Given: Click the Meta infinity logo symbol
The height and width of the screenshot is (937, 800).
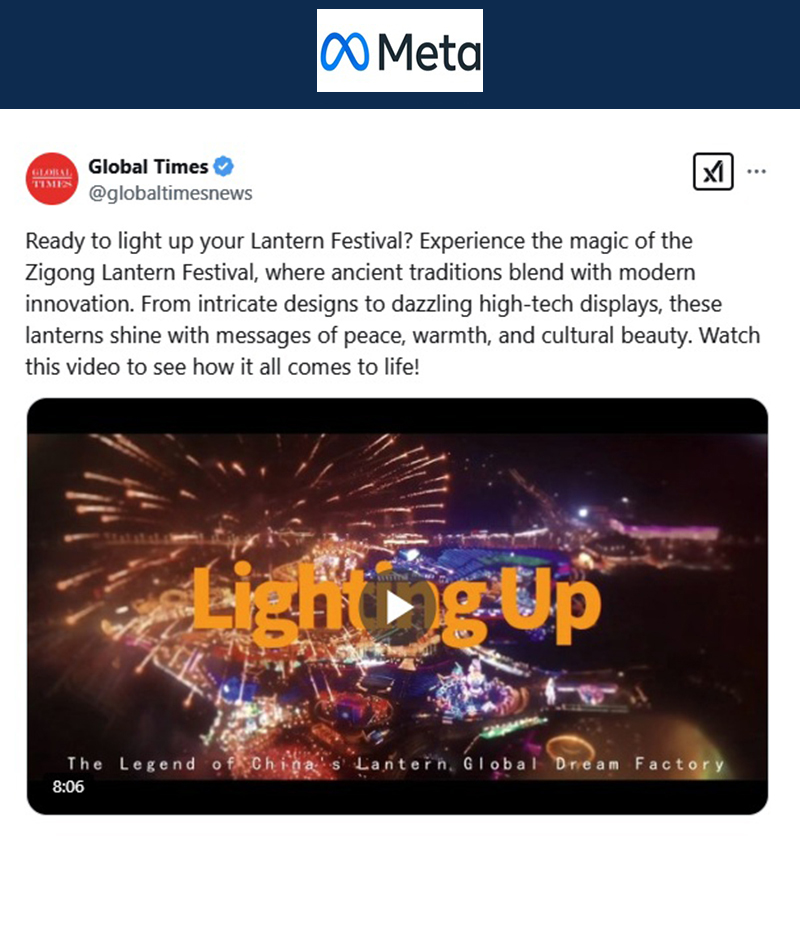Looking at the screenshot, I should 344,51.
